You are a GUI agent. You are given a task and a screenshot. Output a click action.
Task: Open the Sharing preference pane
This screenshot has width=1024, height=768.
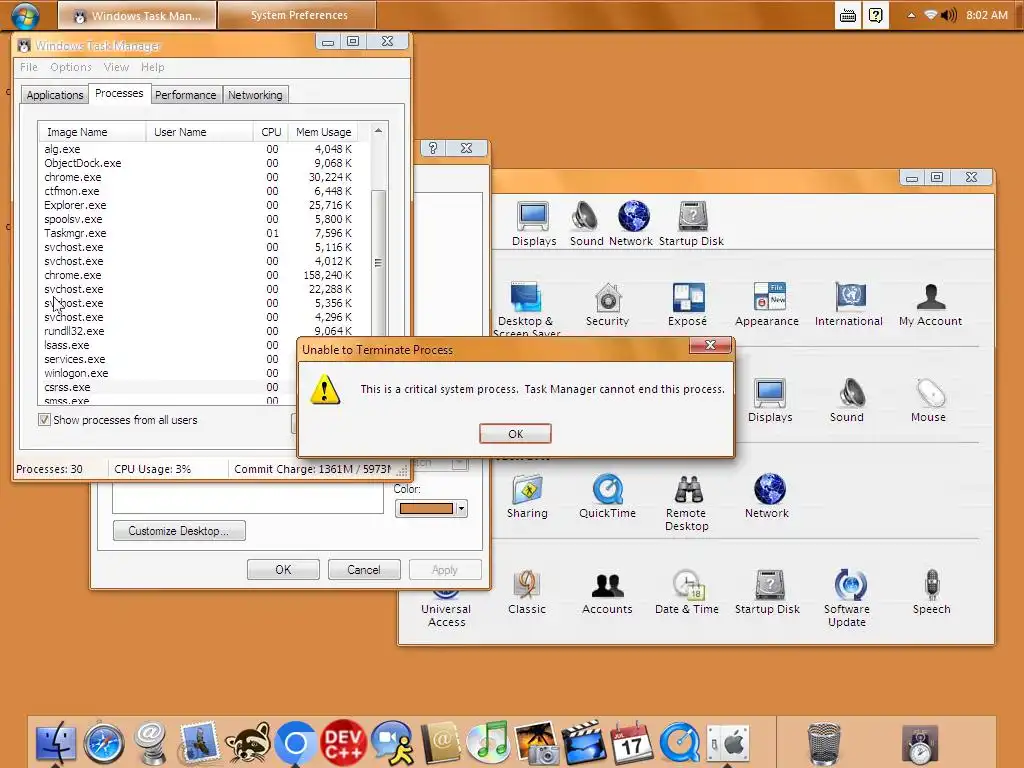(x=527, y=496)
